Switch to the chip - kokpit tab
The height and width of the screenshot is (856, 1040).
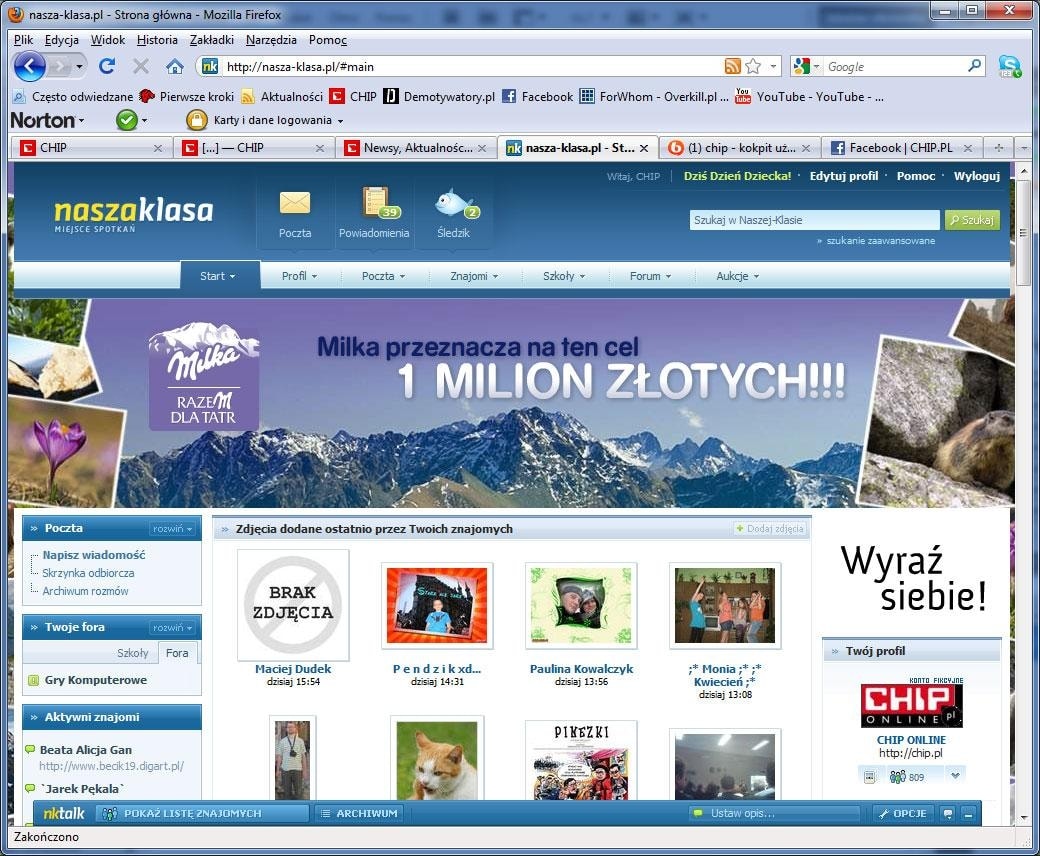(740, 148)
